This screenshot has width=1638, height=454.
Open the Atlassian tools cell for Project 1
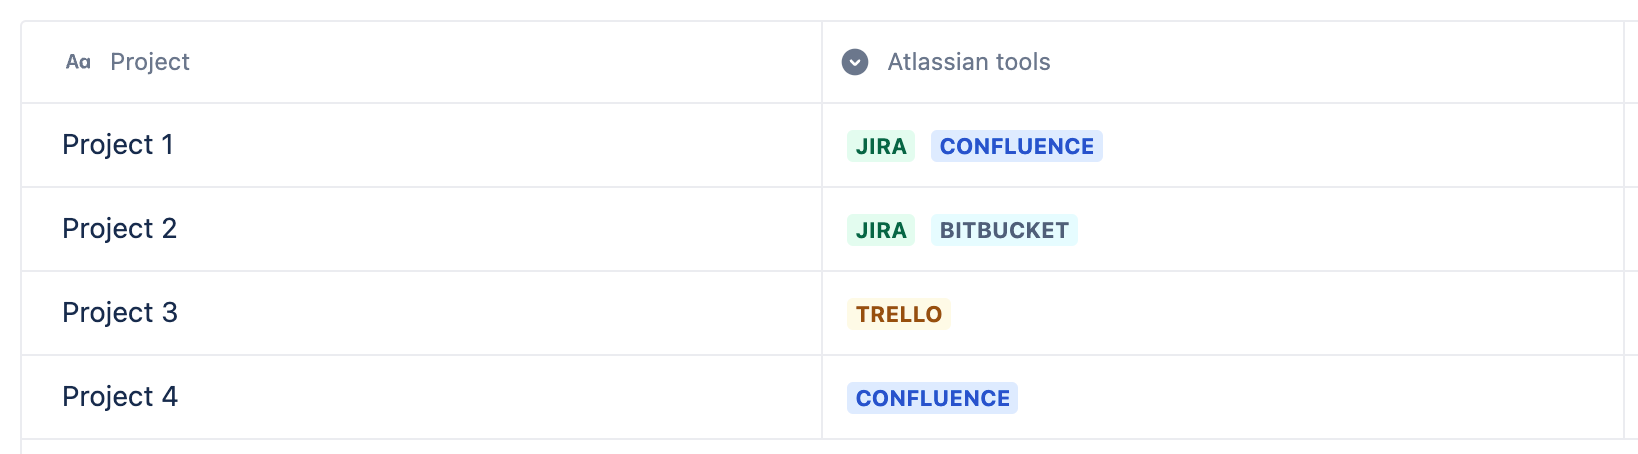1223,145
